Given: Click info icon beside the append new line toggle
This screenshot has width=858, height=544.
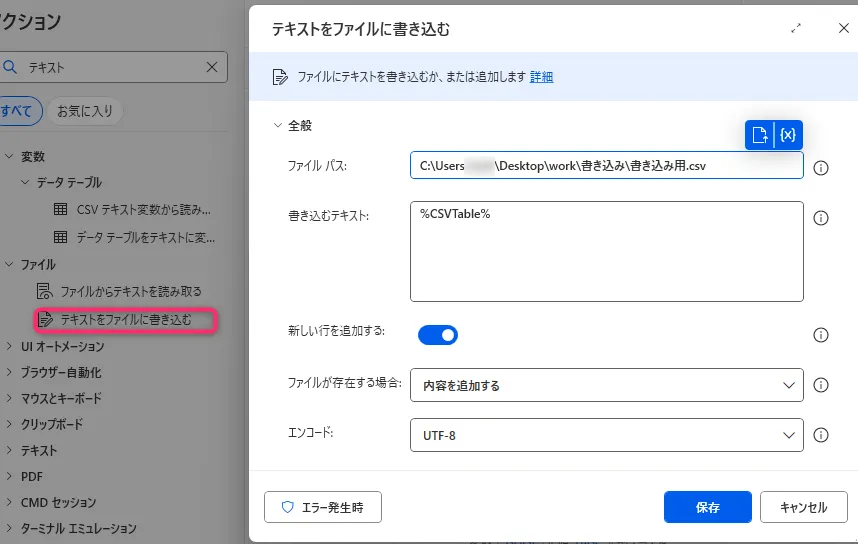Looking at the screenshot, I should 821,335.
